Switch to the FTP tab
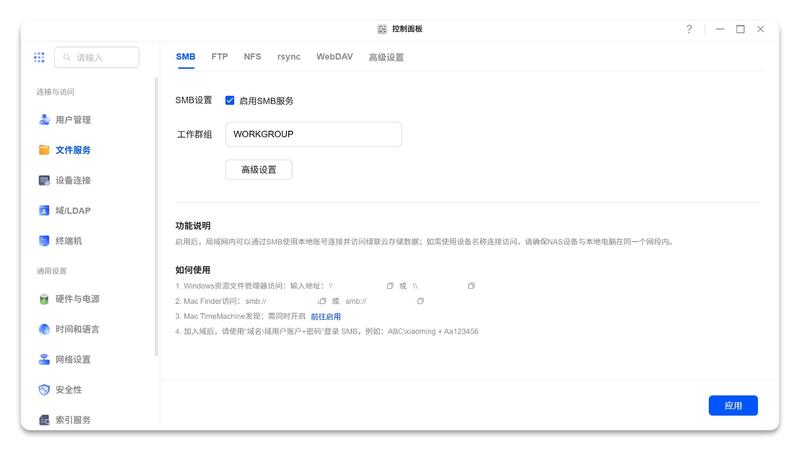 click(219, 57)
